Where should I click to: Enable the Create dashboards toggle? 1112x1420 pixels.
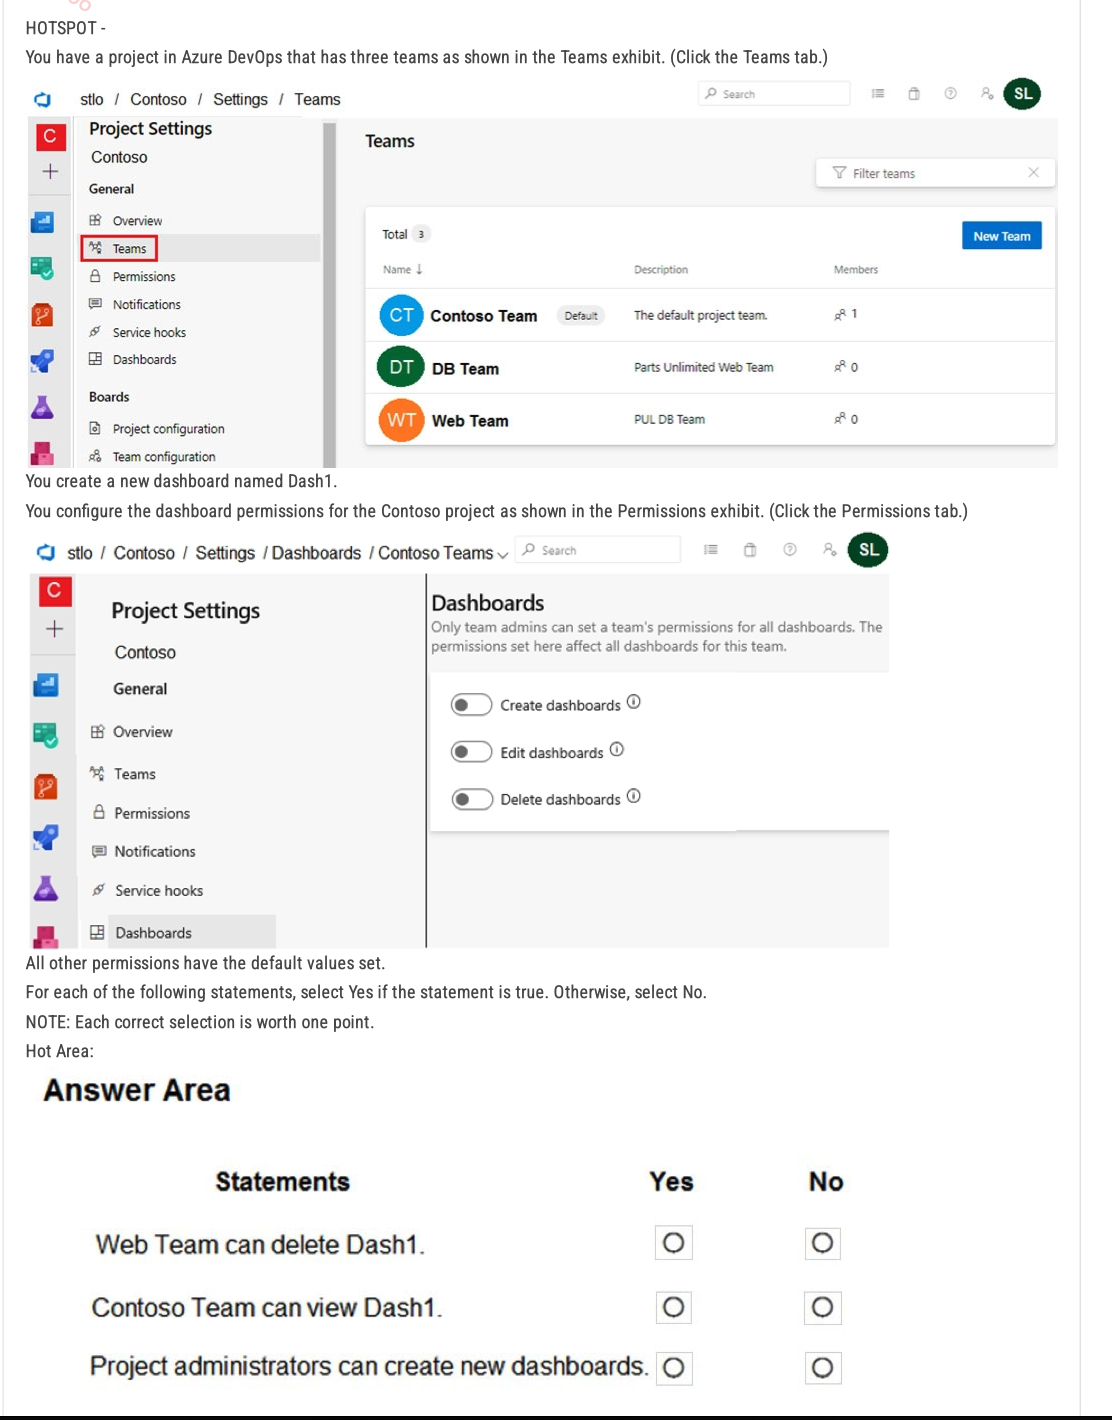point(471,705)
